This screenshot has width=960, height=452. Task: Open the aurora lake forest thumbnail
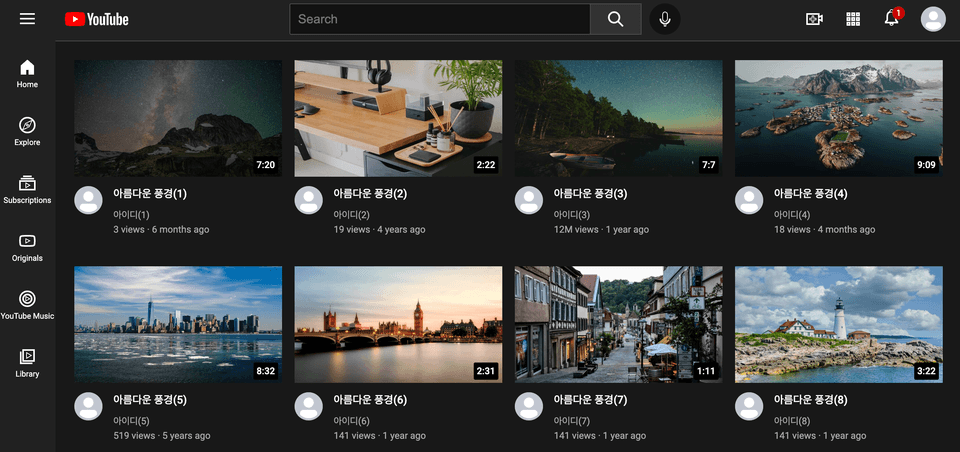click(x=618, y=118)
